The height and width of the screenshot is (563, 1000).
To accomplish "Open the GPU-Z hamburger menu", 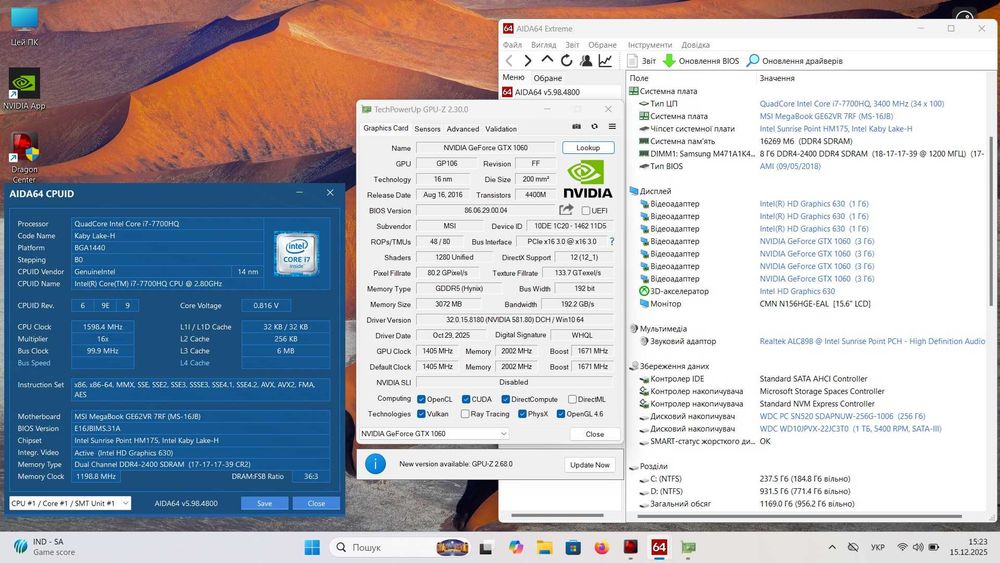I will (610, 127).
